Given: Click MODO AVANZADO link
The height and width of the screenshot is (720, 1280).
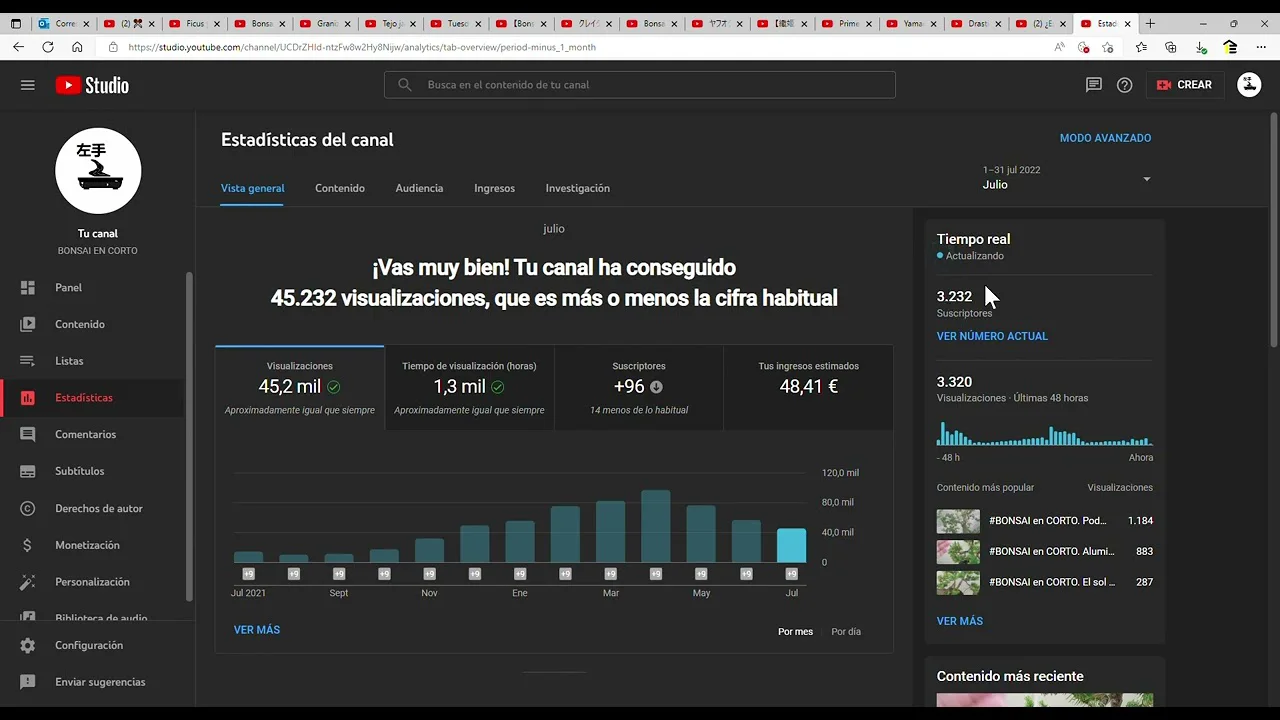Looking at the screenshot, I should coord(1105,138).
